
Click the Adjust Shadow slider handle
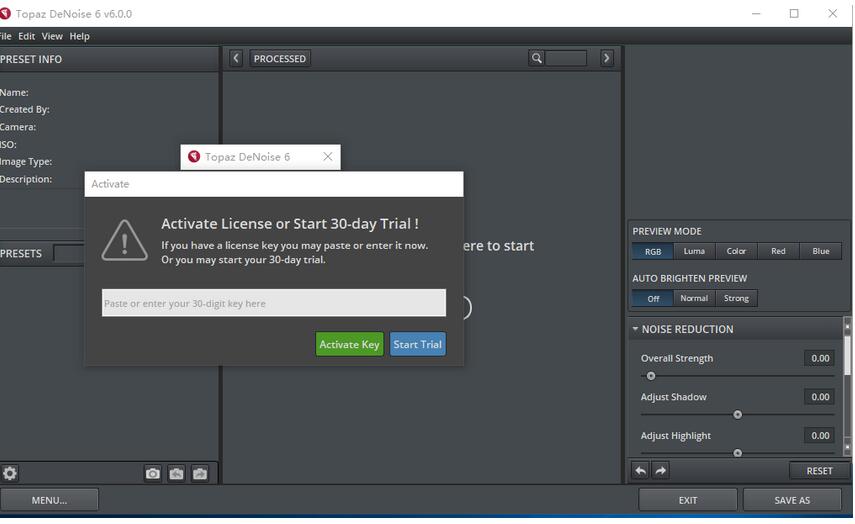click(x=737, y=414)
